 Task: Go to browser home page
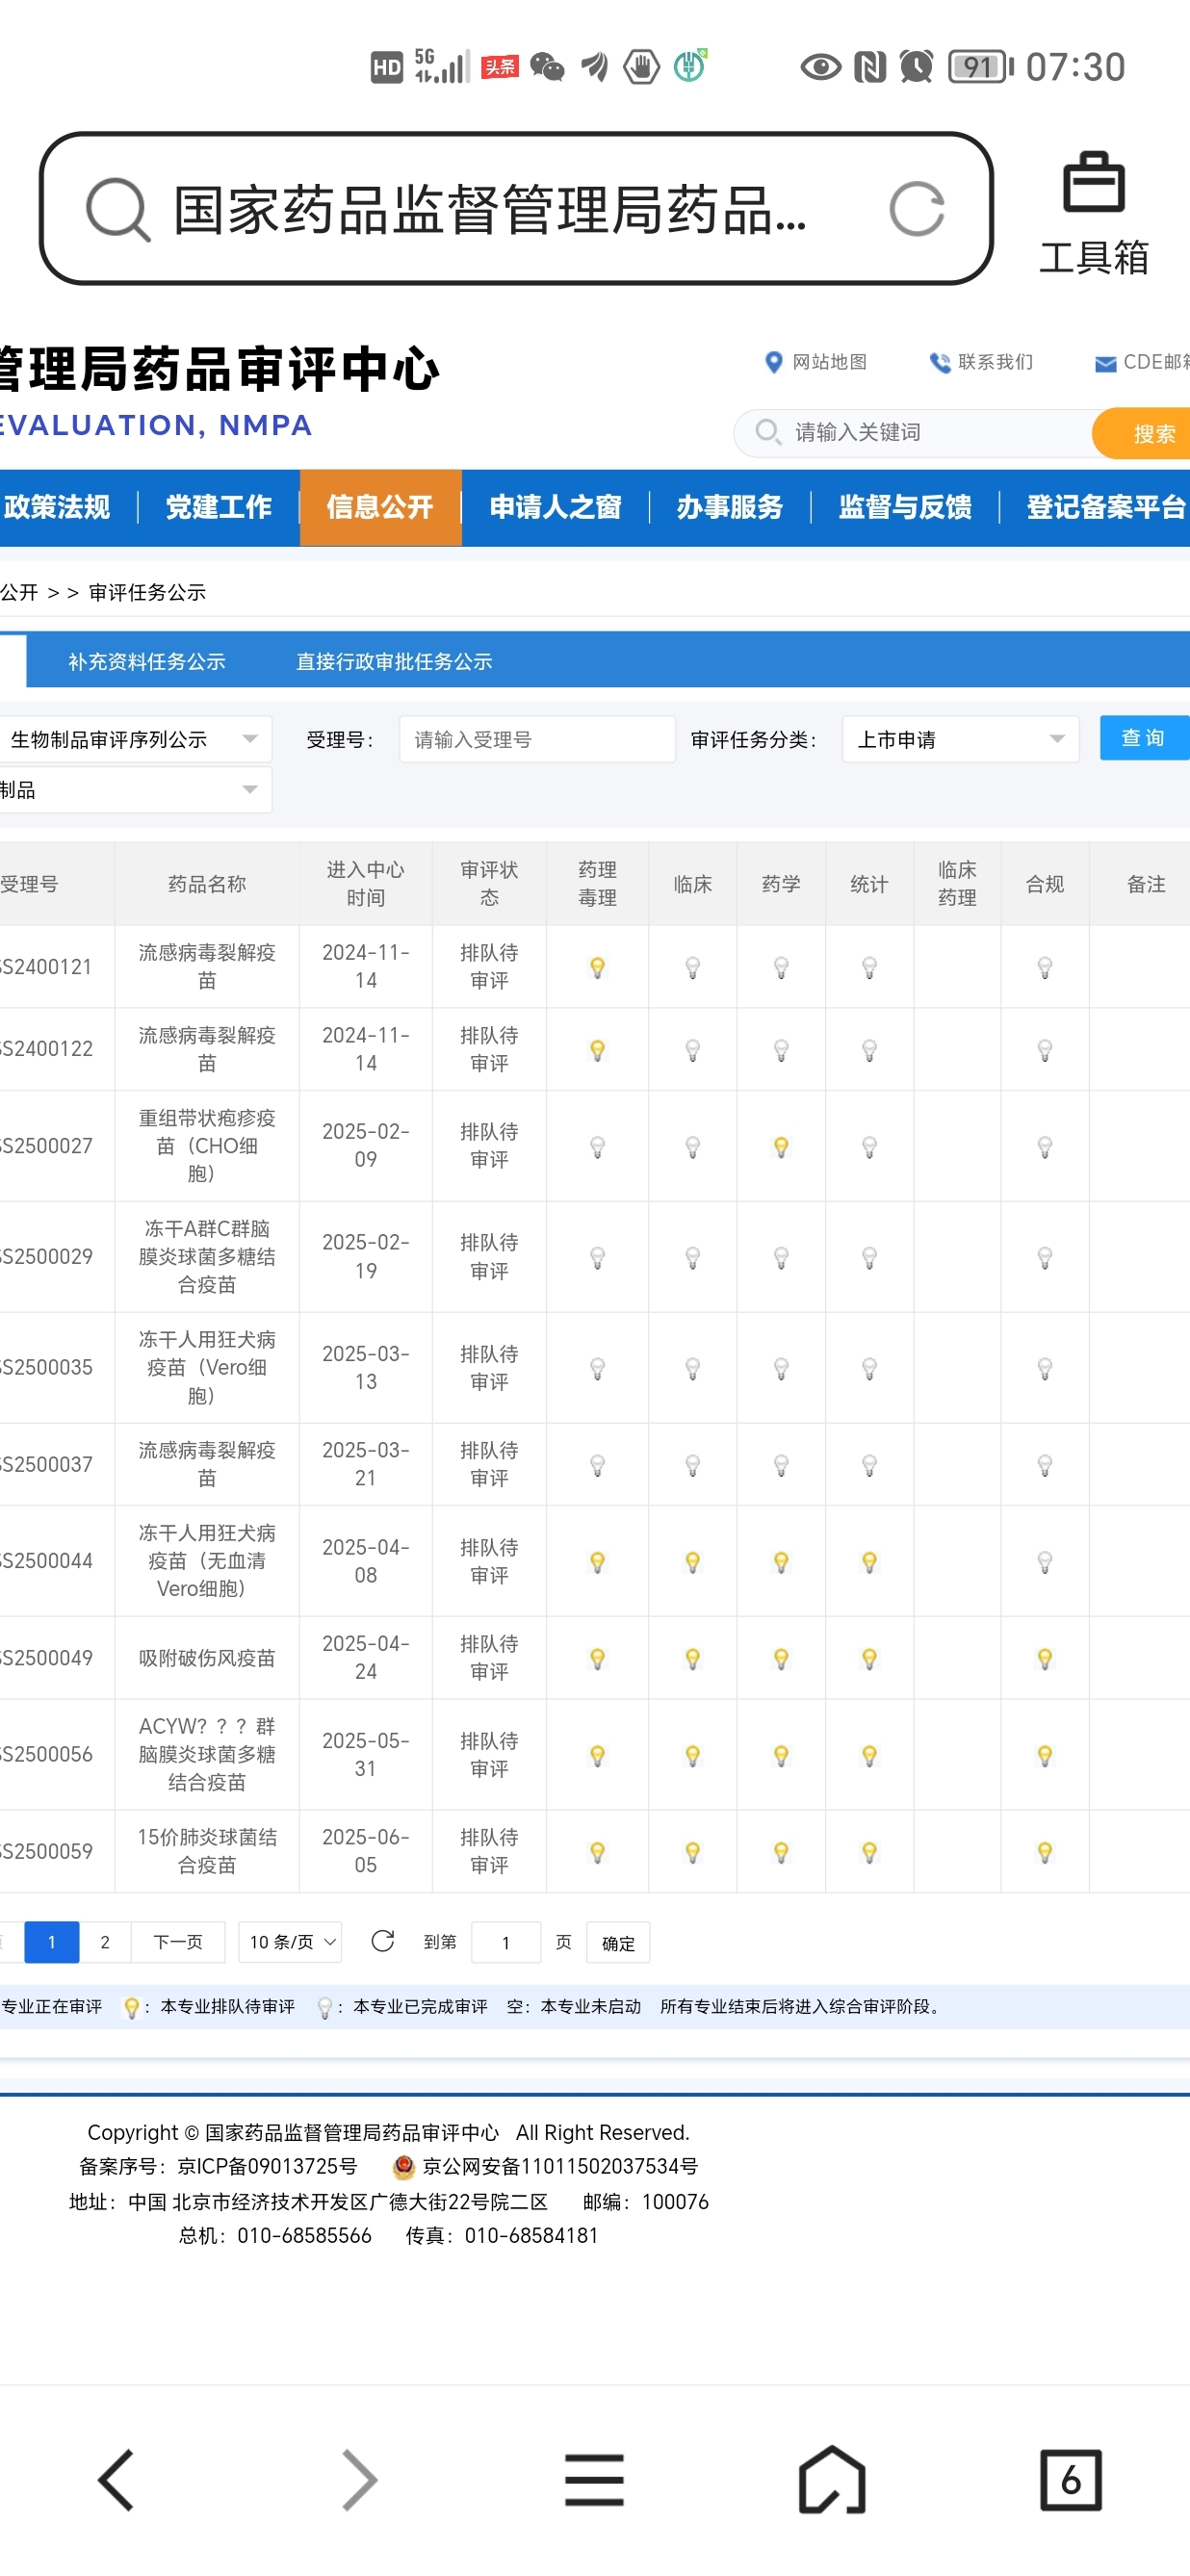(x=832, y=2479)
